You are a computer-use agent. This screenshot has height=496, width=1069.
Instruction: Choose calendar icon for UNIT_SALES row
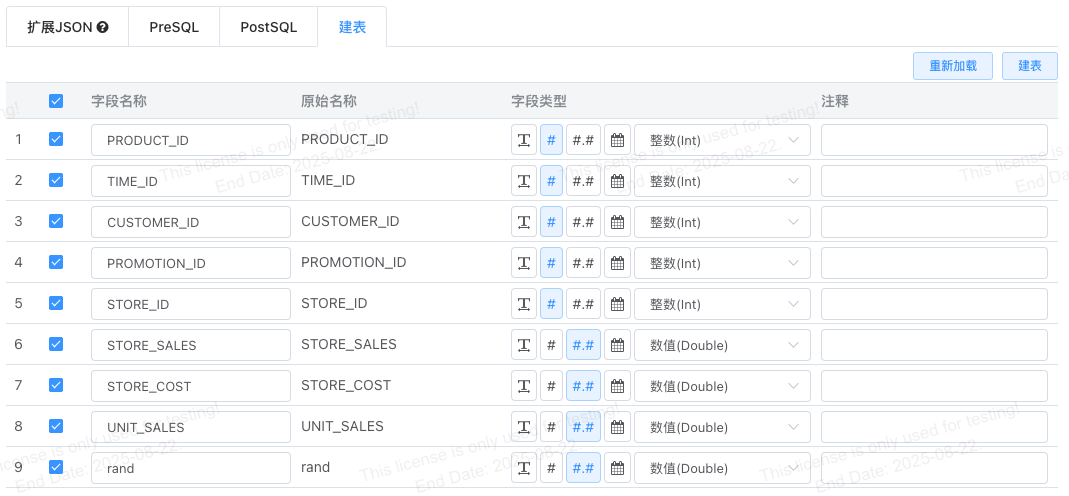coord(617,427)
